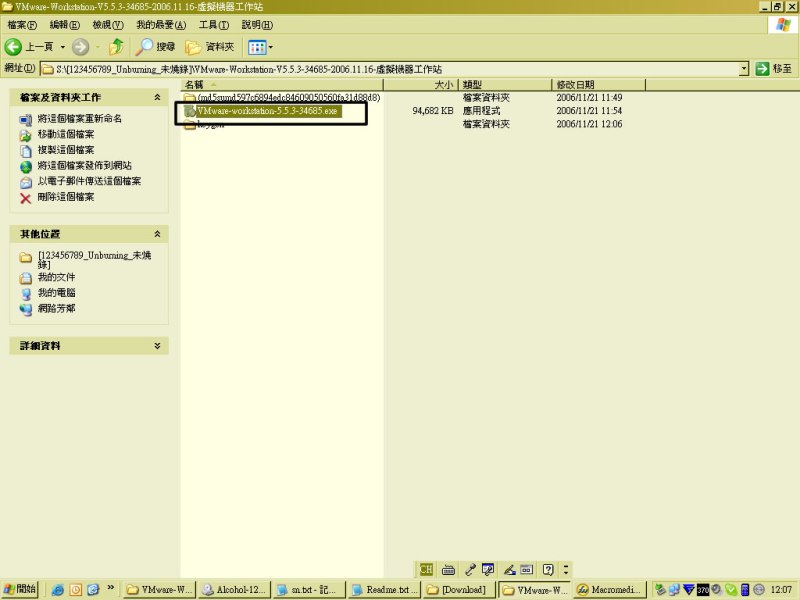Click the 2006/11/21 11:49 date cell
This screenshot has height=600, width=800.
tap(589, 97)
